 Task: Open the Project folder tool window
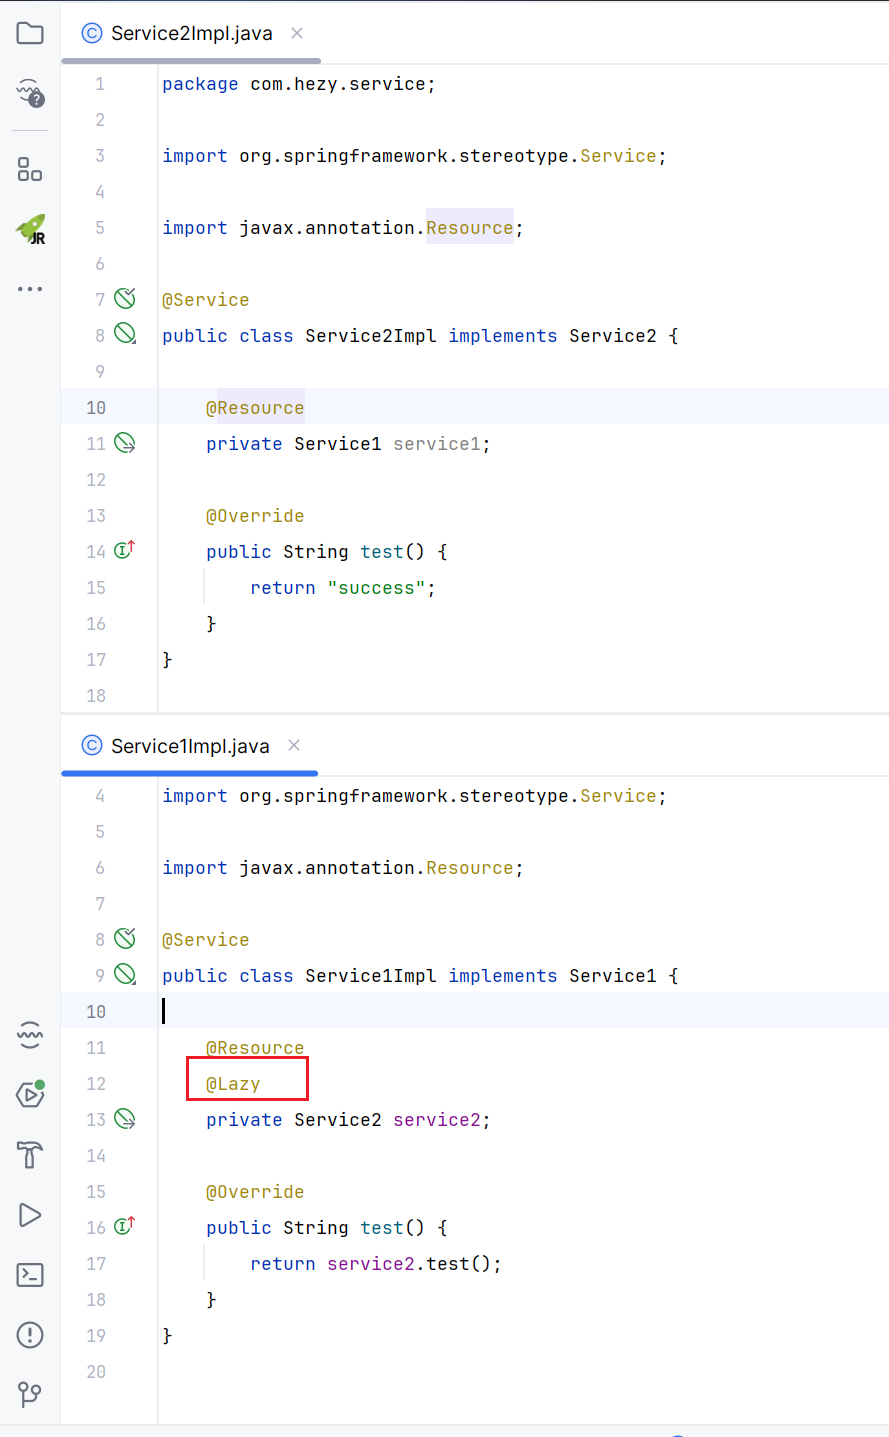pos(30,33)
